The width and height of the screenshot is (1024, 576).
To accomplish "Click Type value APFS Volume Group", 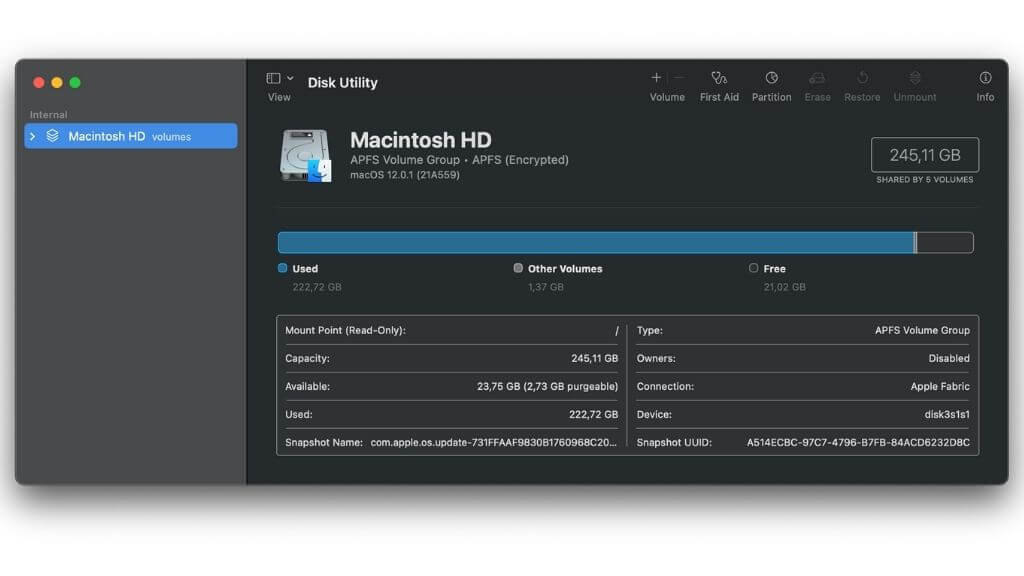I will click(x=922, y=330).
